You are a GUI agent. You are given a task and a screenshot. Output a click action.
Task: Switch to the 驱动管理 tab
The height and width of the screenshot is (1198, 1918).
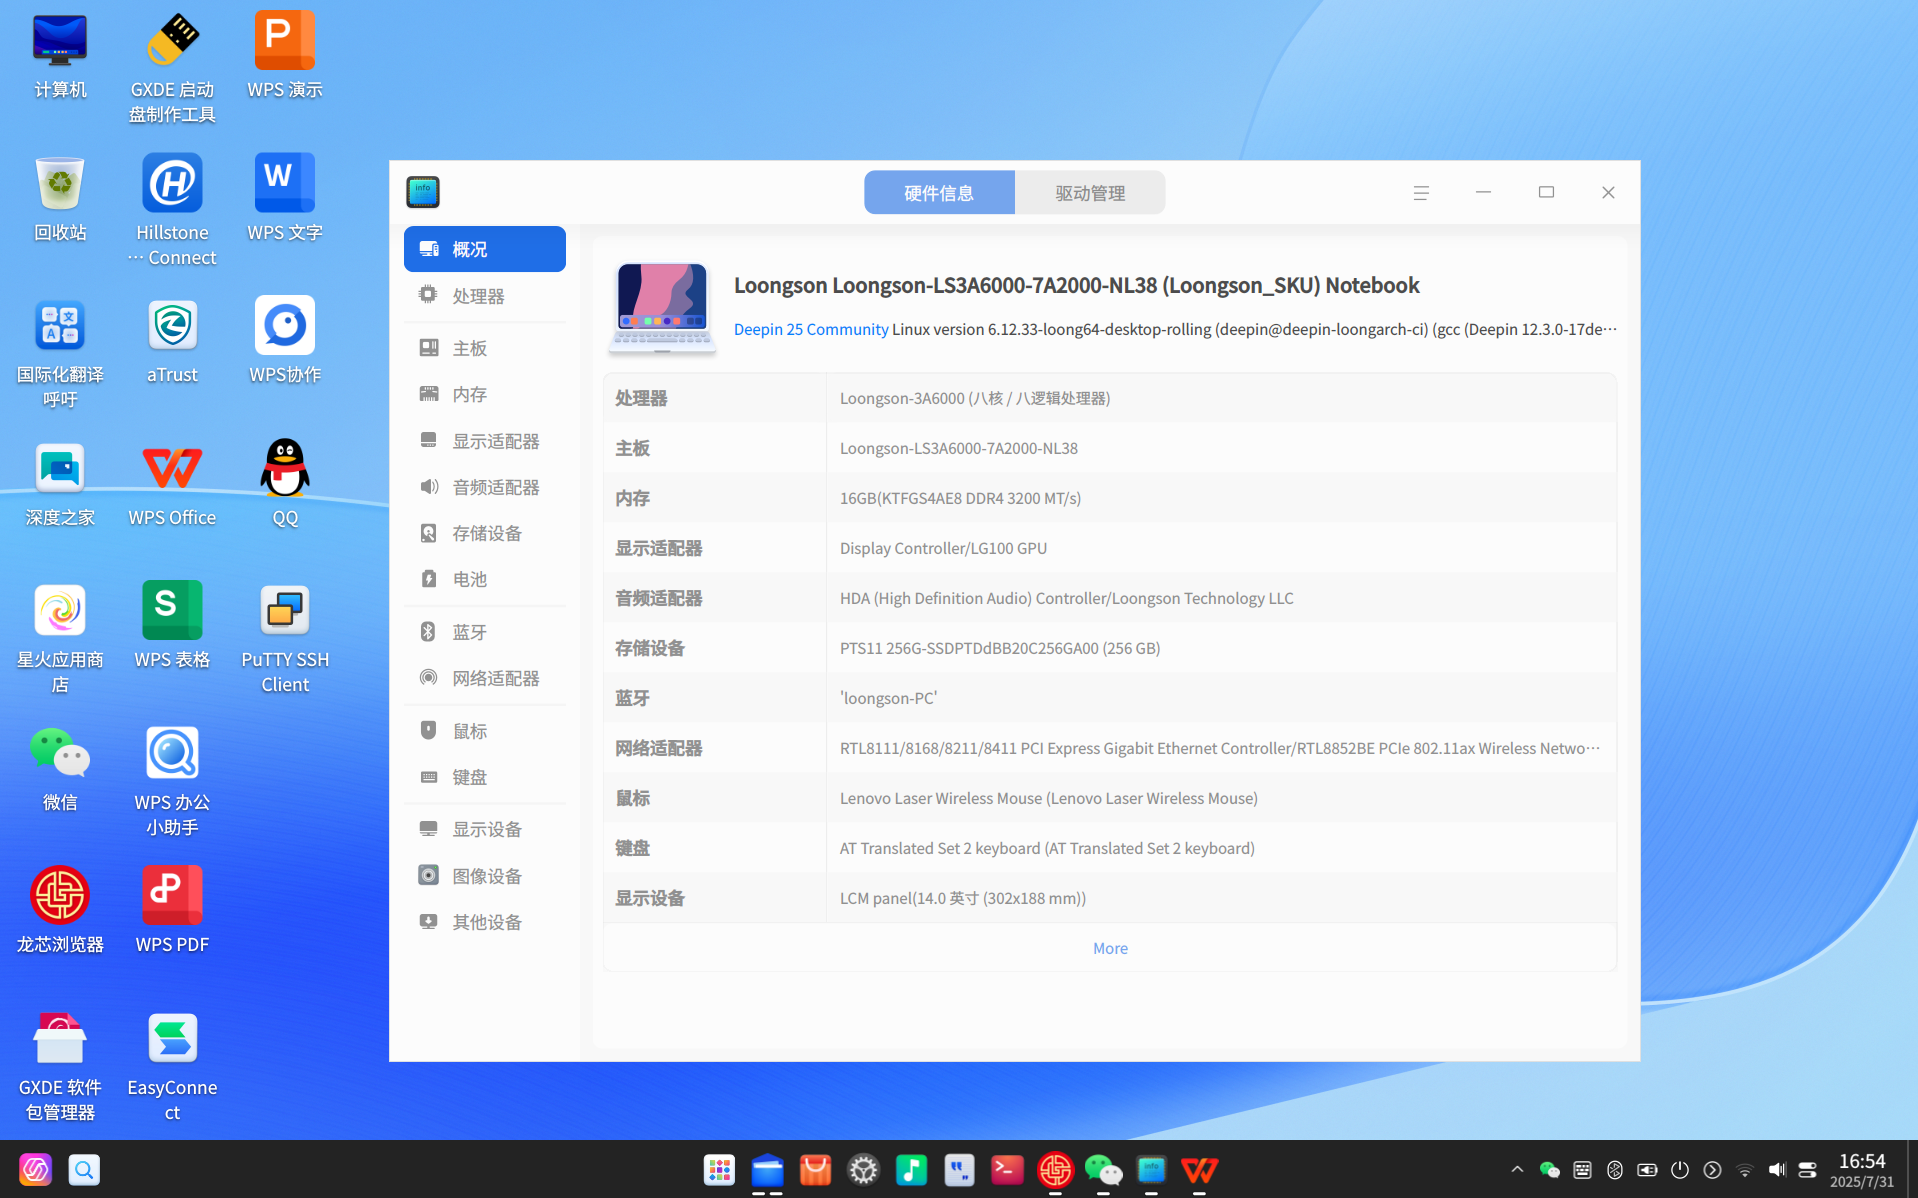1090,193
